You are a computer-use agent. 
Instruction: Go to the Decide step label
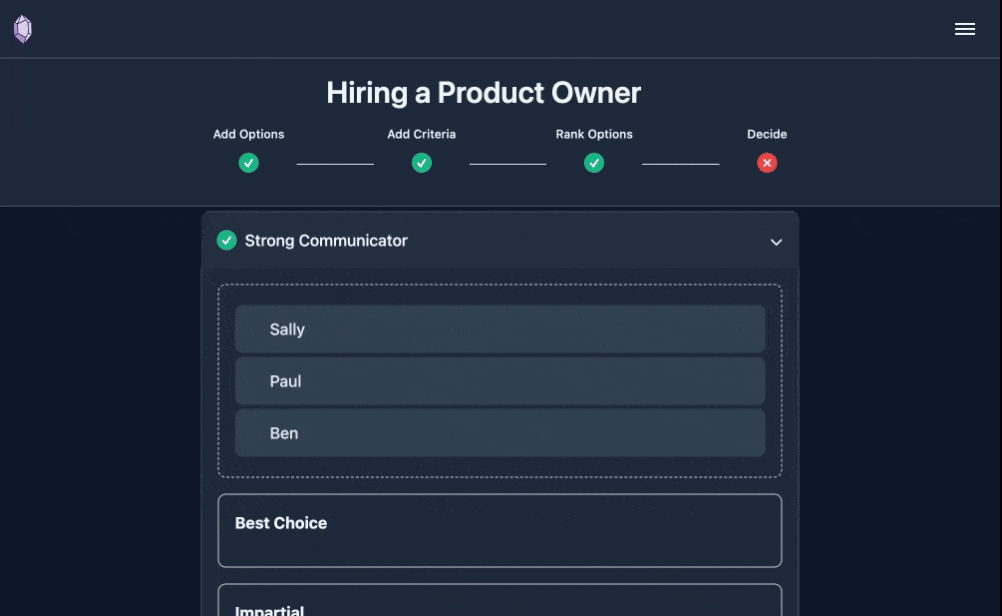[767, 134]
